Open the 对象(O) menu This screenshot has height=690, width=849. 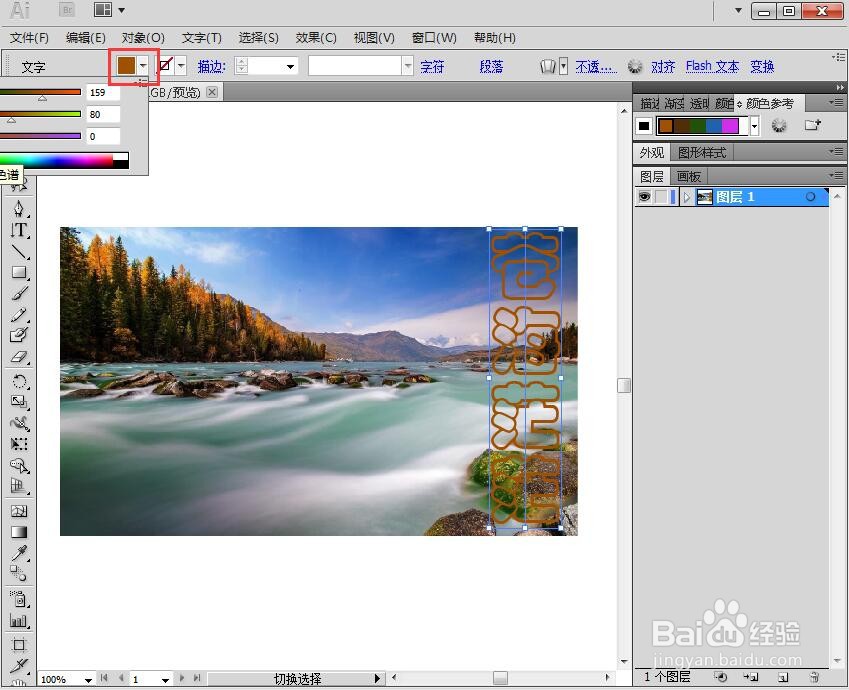click(x=143, y=38)
